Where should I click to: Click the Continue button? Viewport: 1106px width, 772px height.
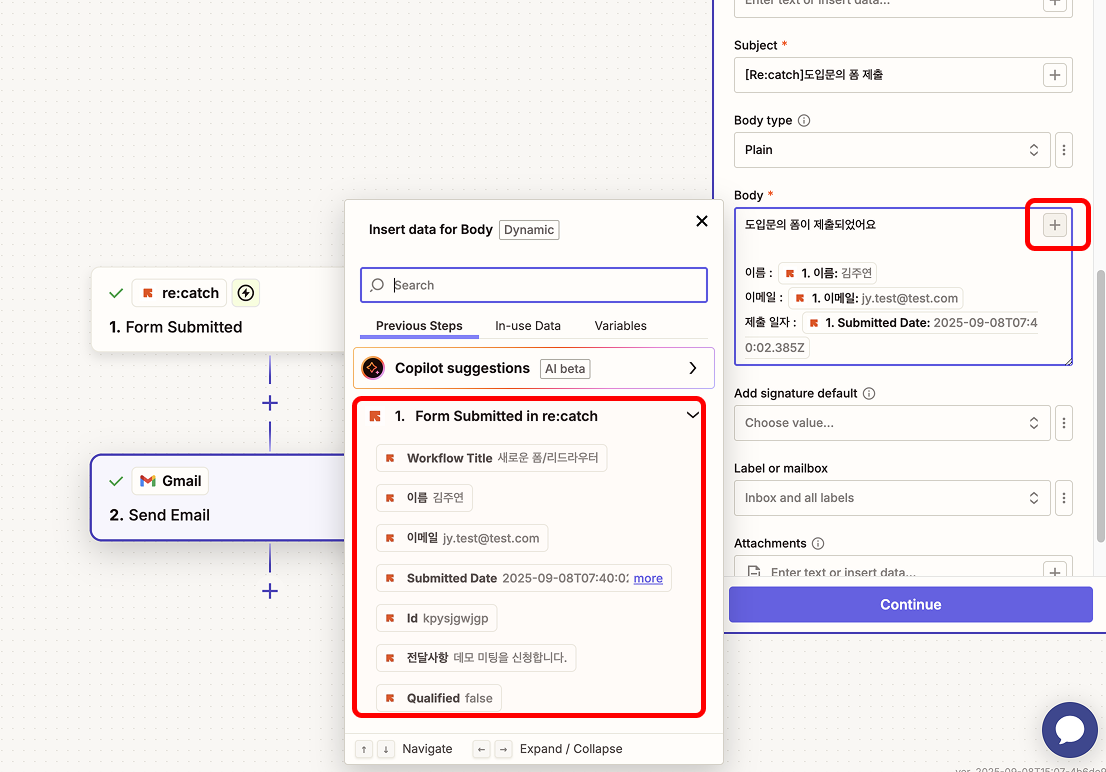910,604
